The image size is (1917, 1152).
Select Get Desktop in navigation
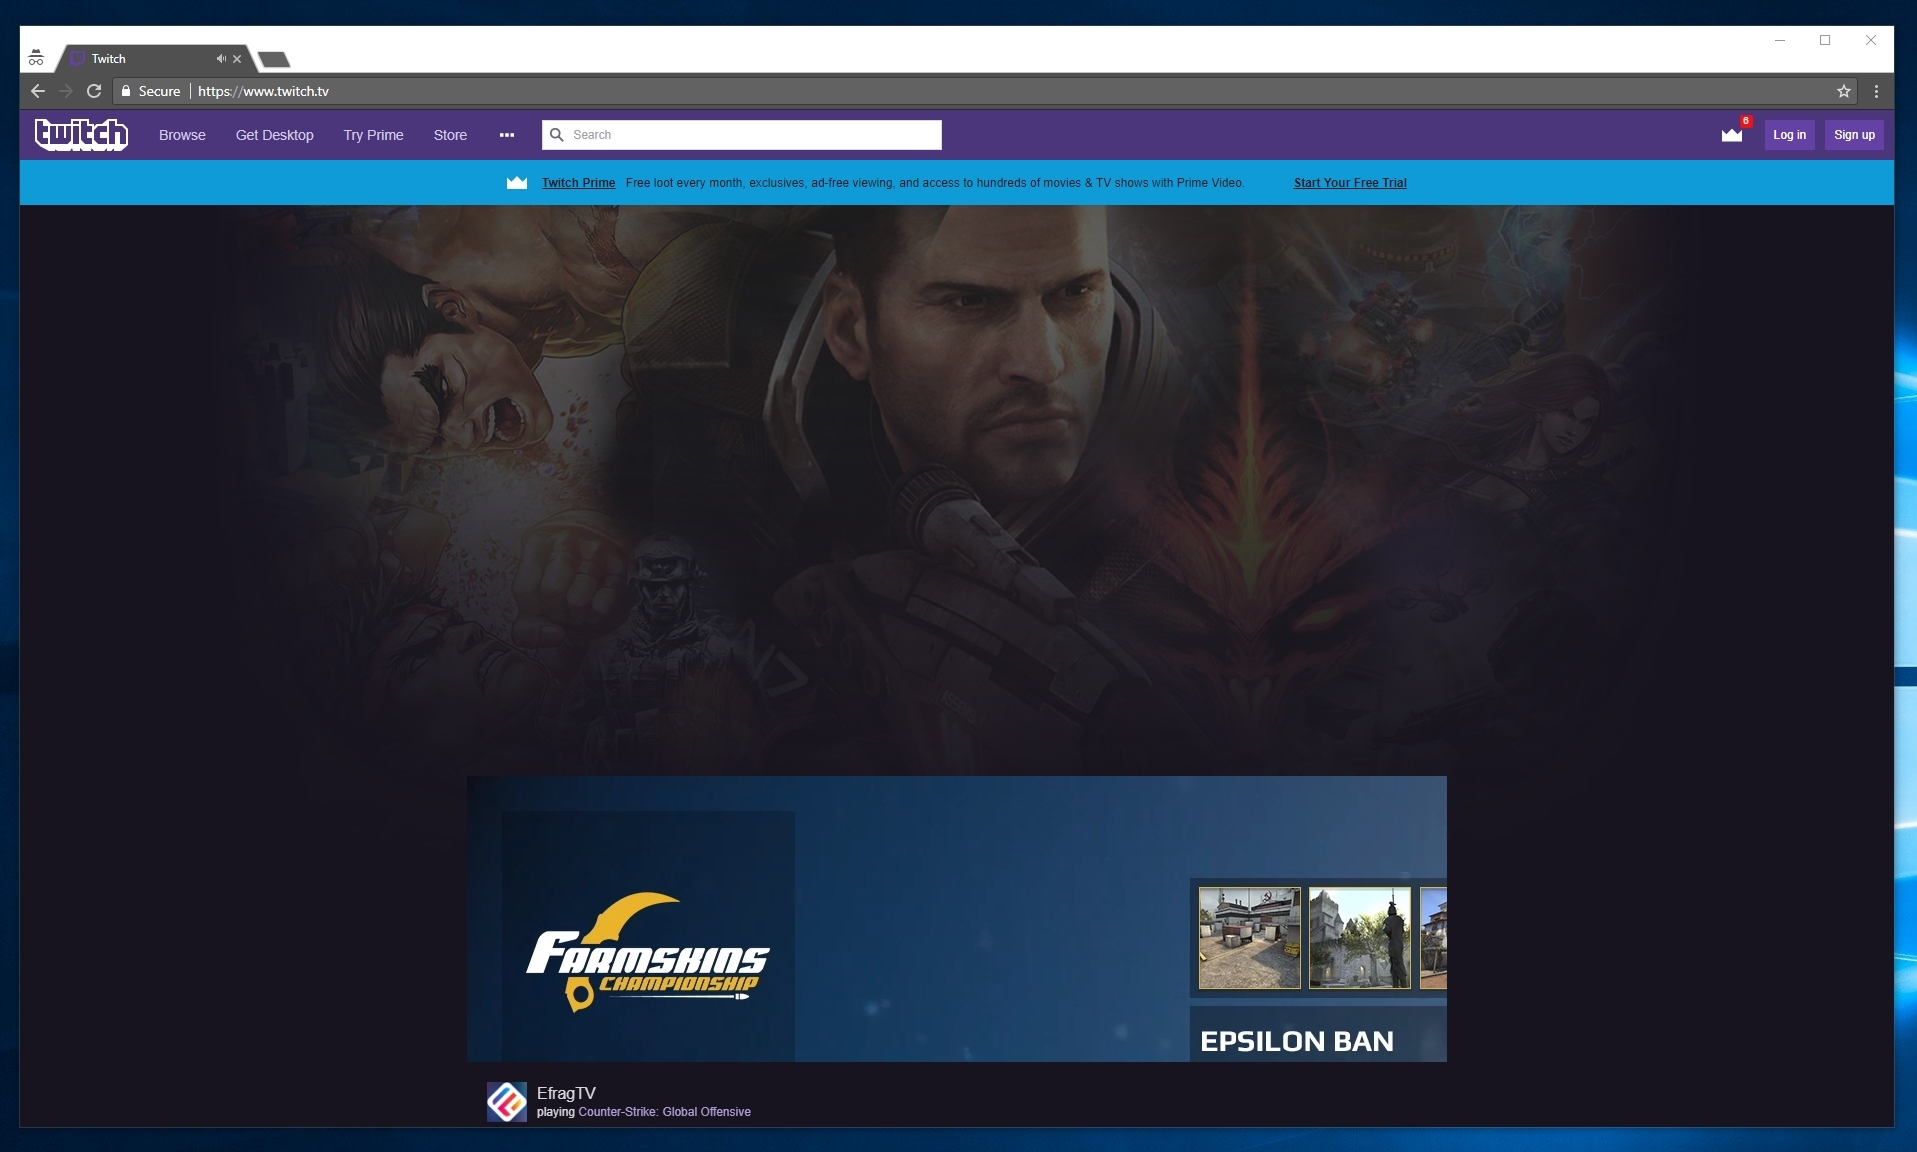(x=275, y=135)
